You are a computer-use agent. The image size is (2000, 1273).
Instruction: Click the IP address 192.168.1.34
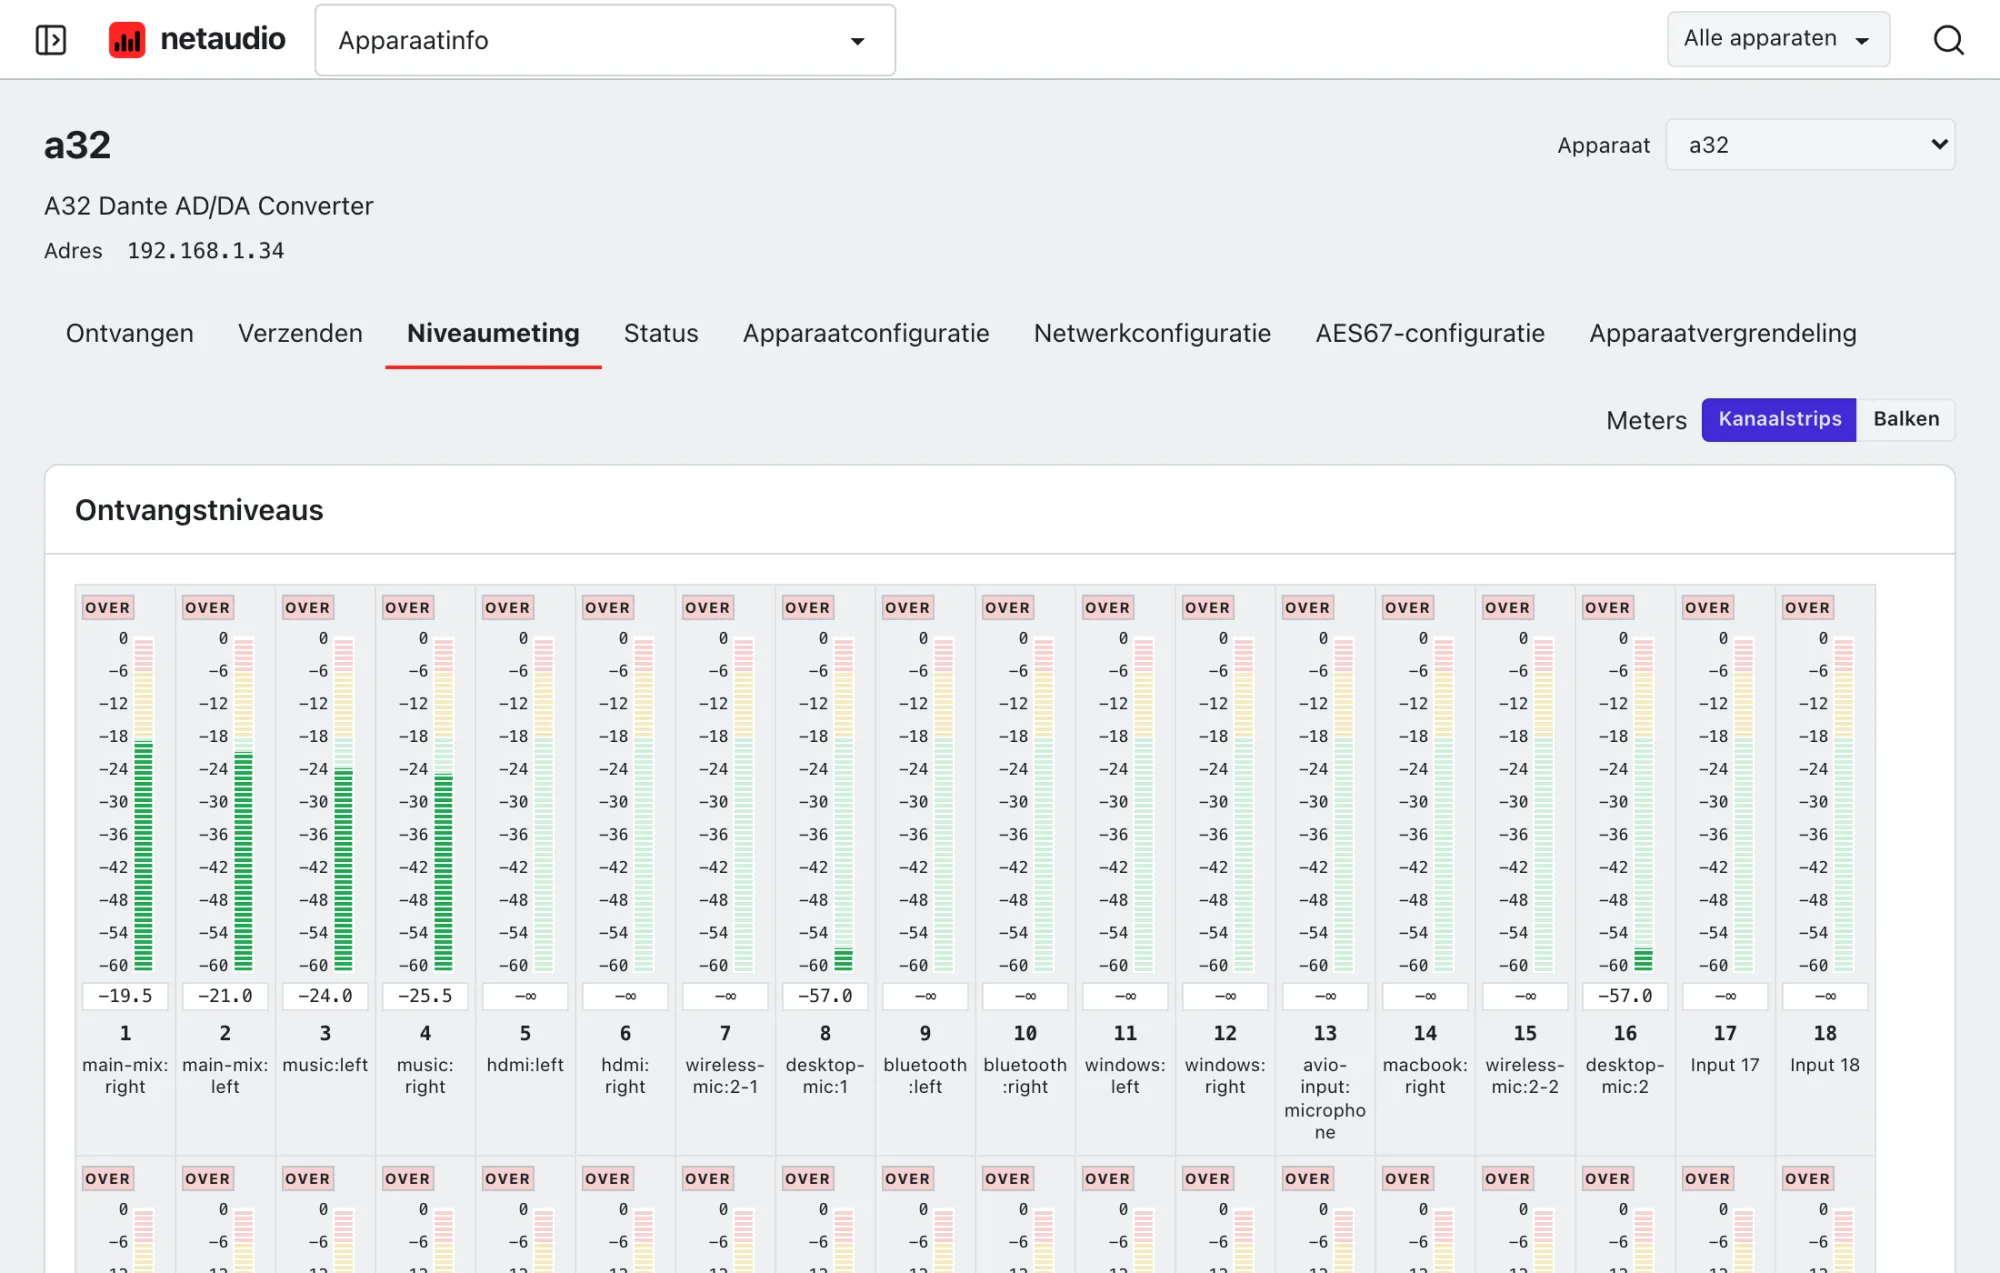206,251
